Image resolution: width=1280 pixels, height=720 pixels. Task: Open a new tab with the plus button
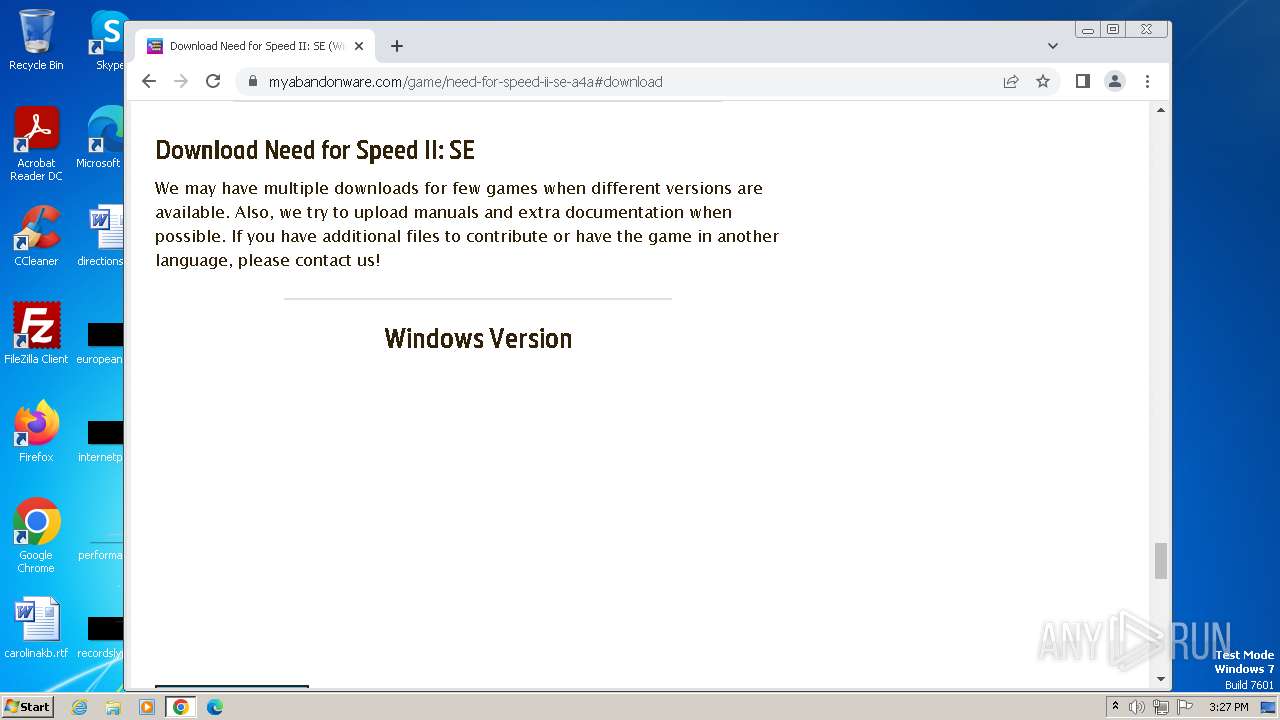click(397, 46)
